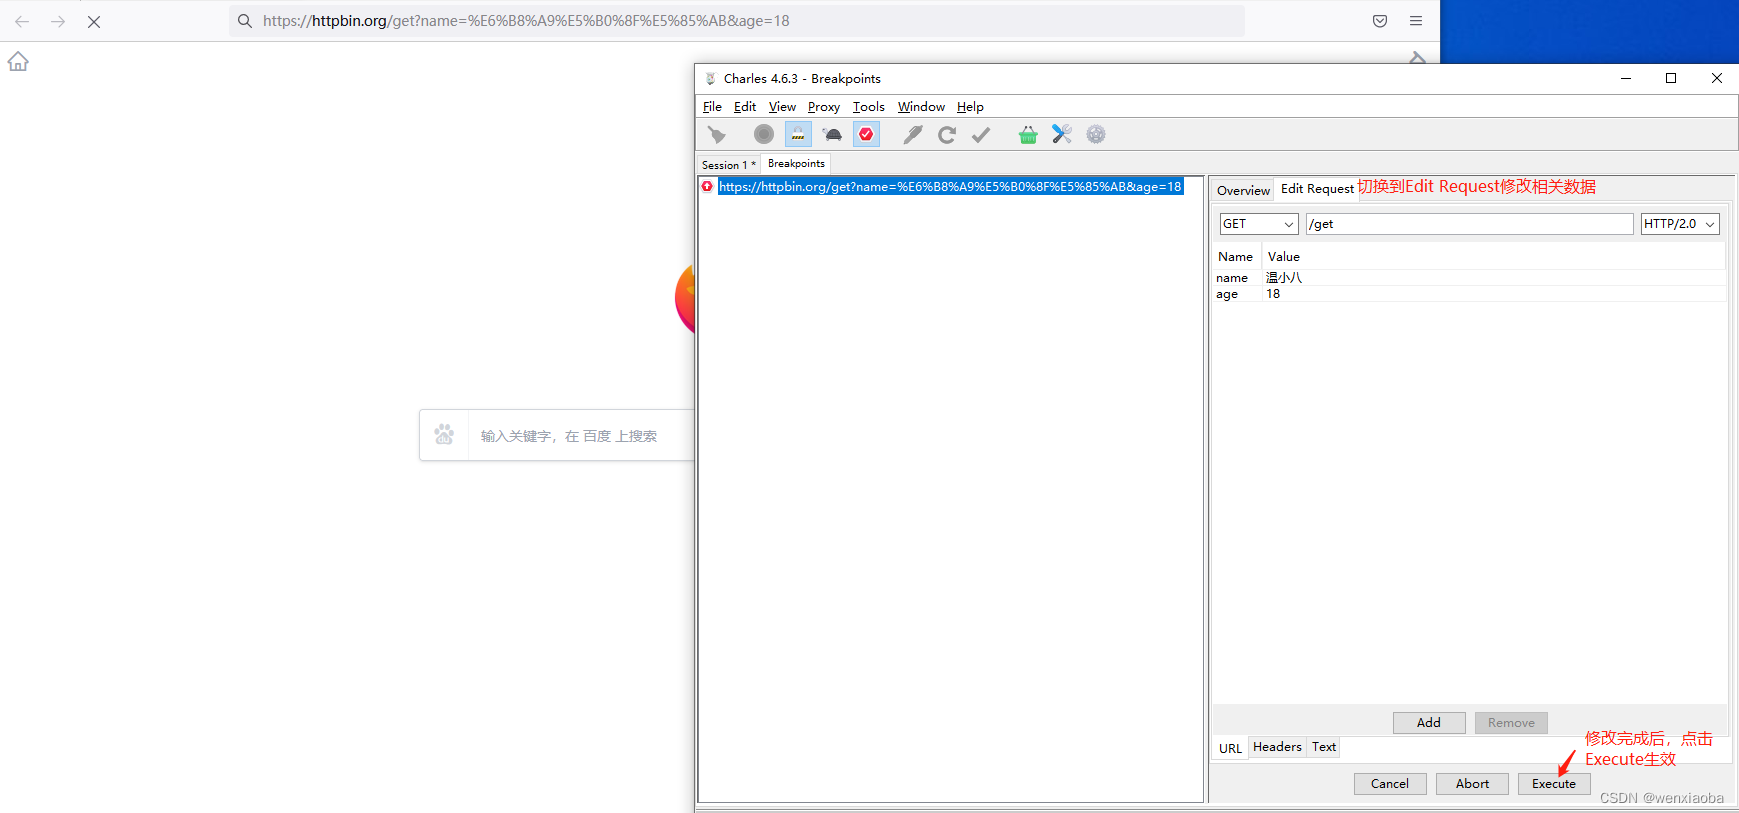Minimize the Charles window
This screenshot has width=1739, height=813.
tap(1626, 78)
